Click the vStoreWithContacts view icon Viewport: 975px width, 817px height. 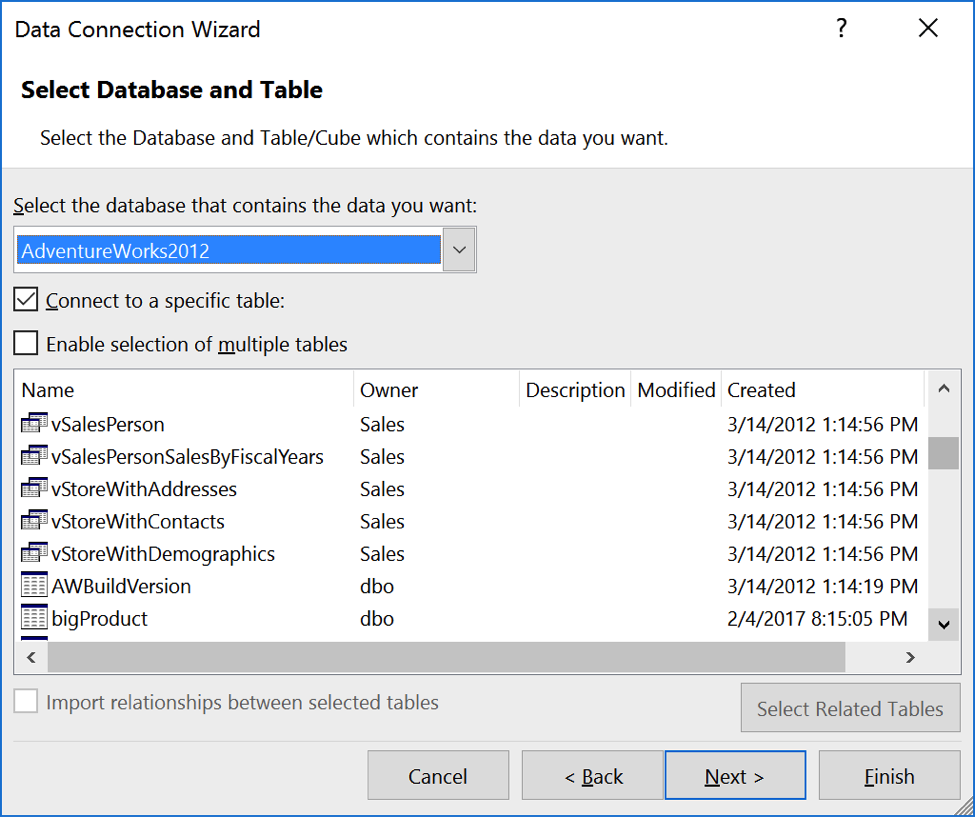34,520
